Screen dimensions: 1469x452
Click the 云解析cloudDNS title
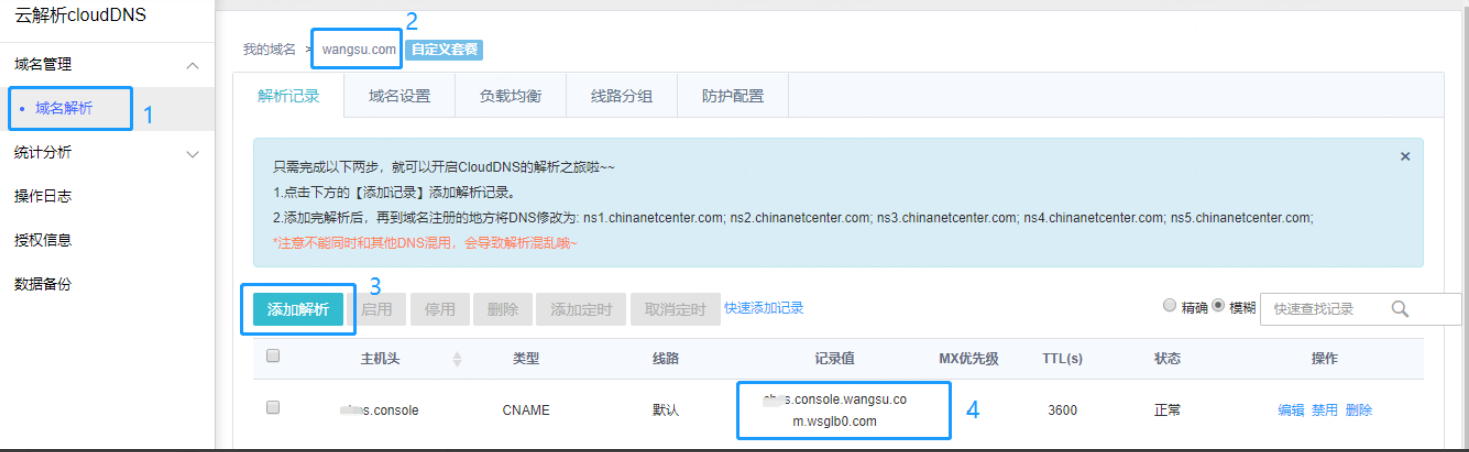coord(81,14)
